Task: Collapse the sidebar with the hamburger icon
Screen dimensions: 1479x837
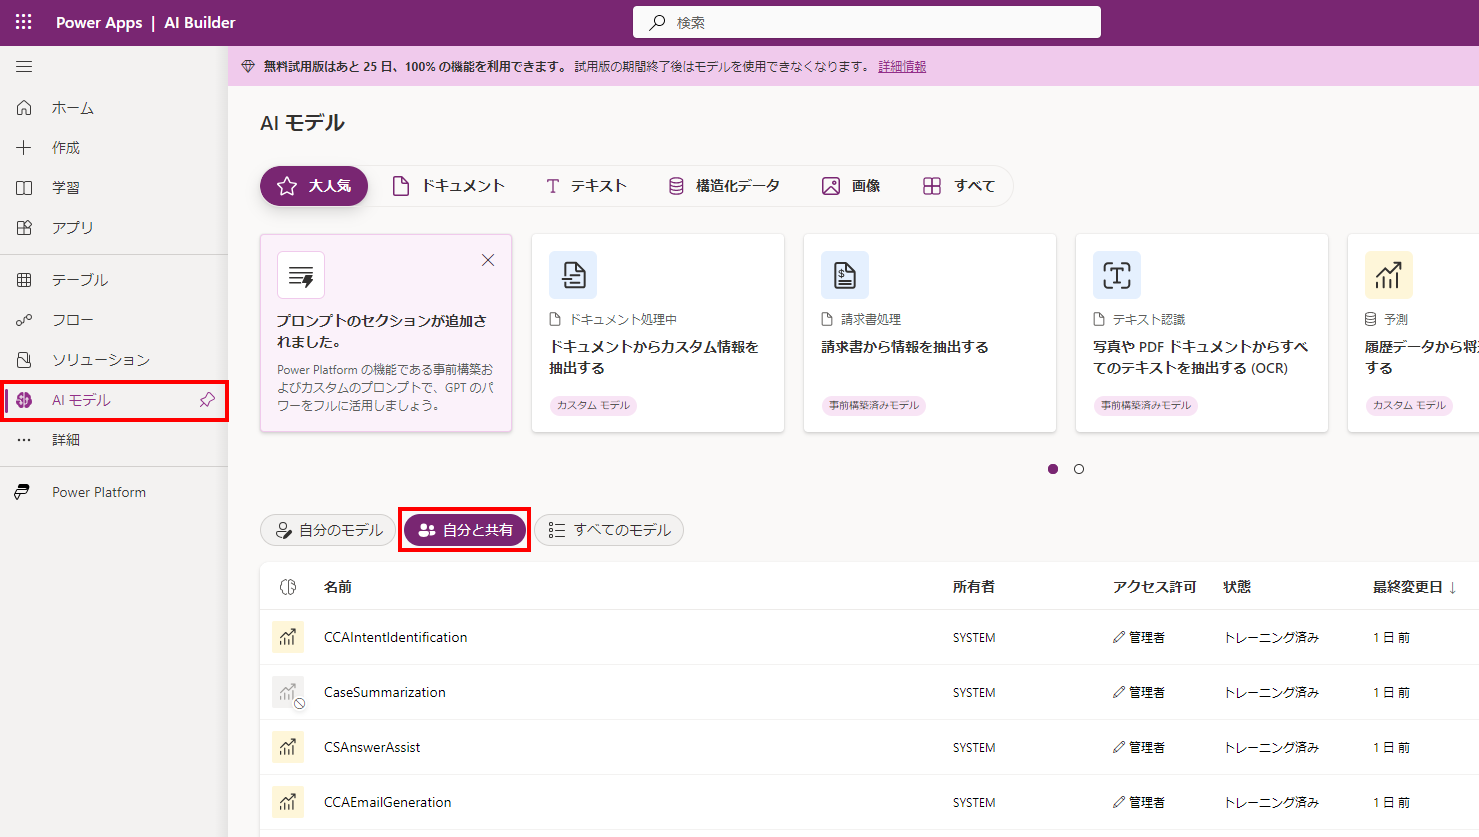Action: [x=24, y=66]
